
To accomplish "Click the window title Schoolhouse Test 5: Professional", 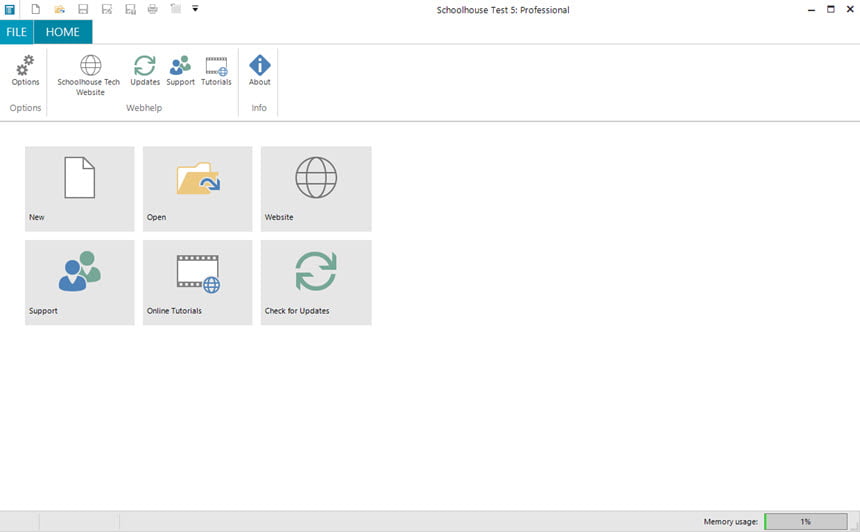I will (x=503, y=10).
